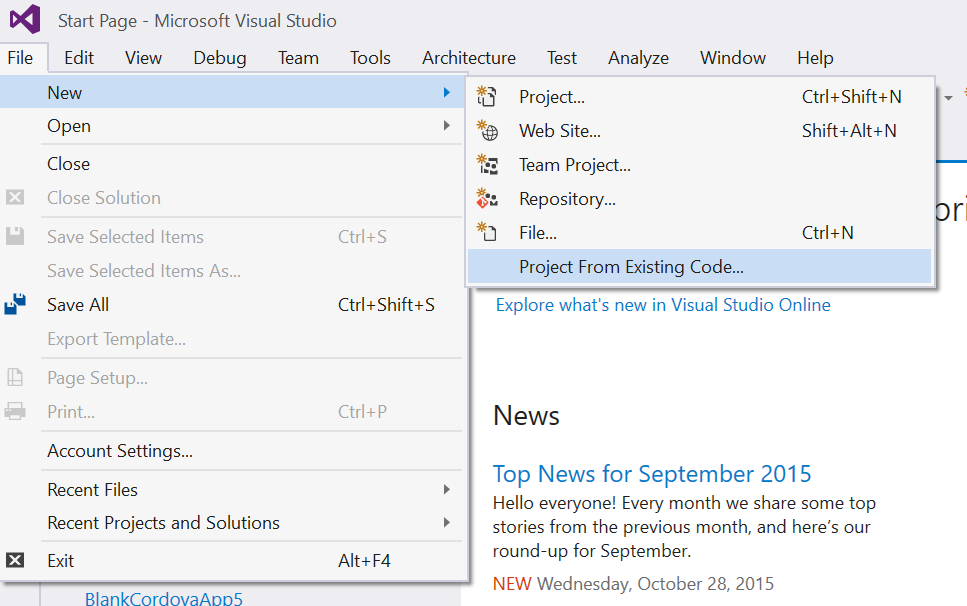
Task: Click the Exit icon in File menu
Action: [15, 561]
